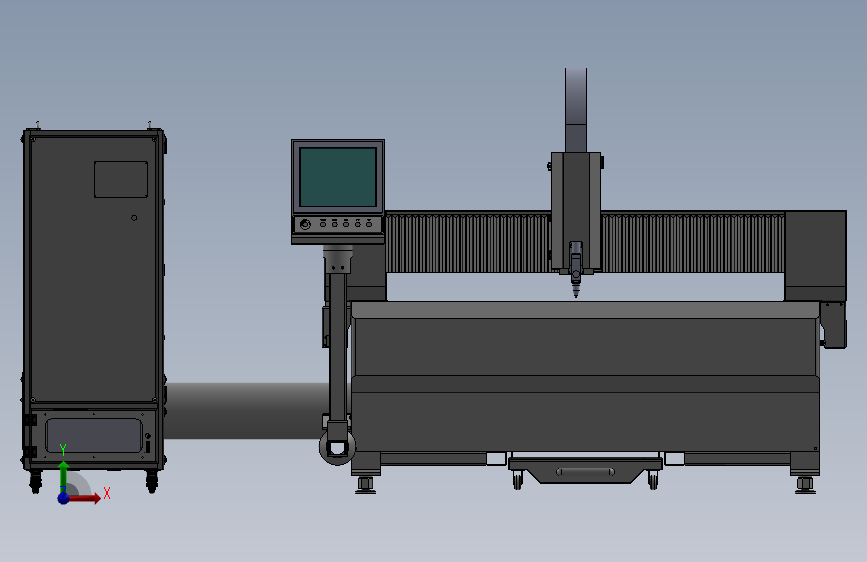Image resolution: width=867 pixels, height=562 pixels.
Task: Select the green monitor screen of the control console
Action: pyautogui.click(x=338, y=177)
